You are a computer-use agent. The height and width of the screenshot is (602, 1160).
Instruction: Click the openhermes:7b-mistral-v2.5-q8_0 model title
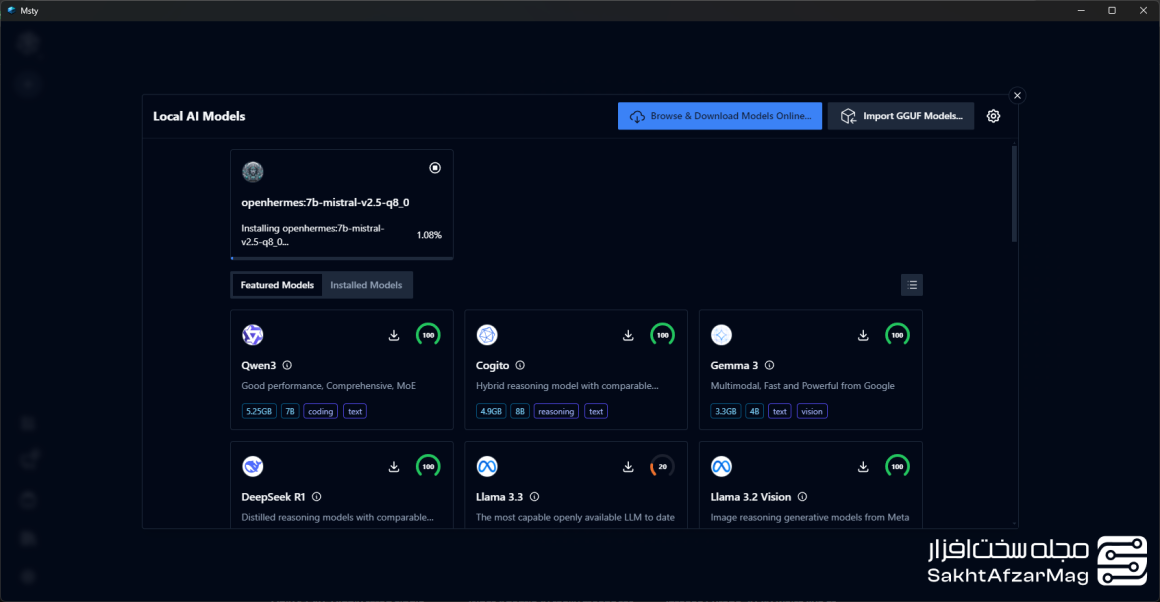(326, 203)
